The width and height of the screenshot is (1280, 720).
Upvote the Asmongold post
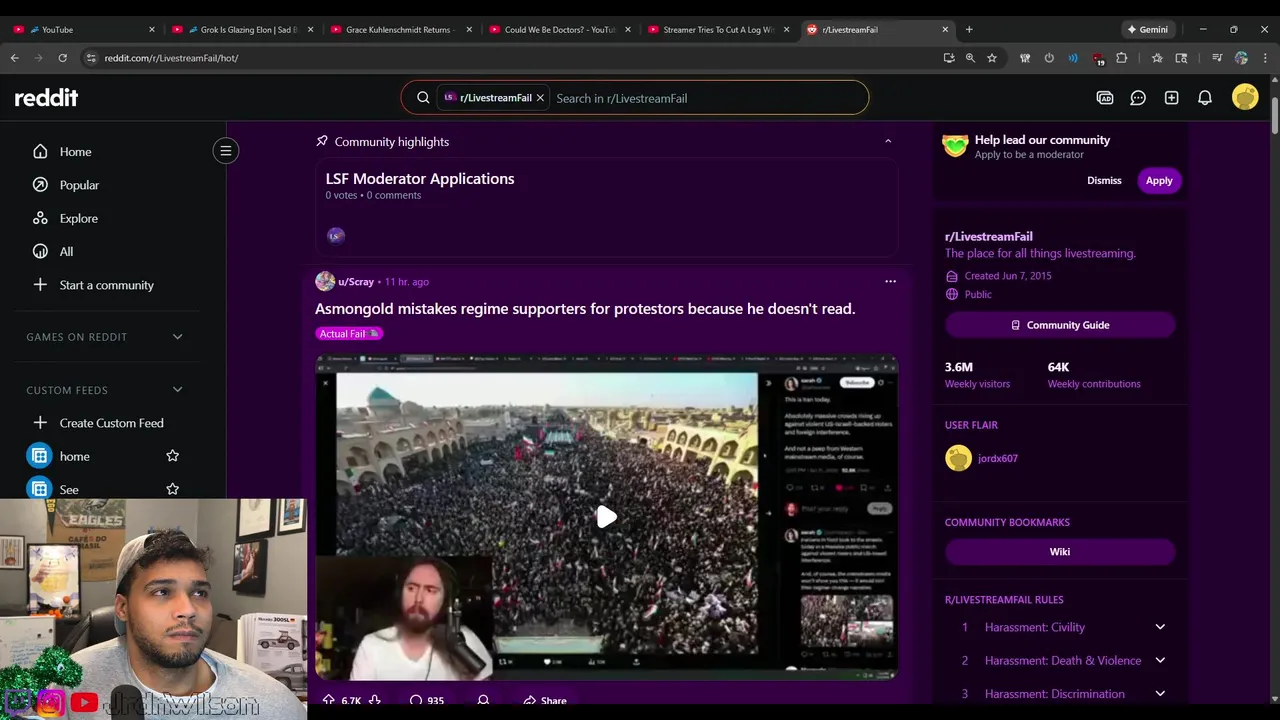click(328, 700)
